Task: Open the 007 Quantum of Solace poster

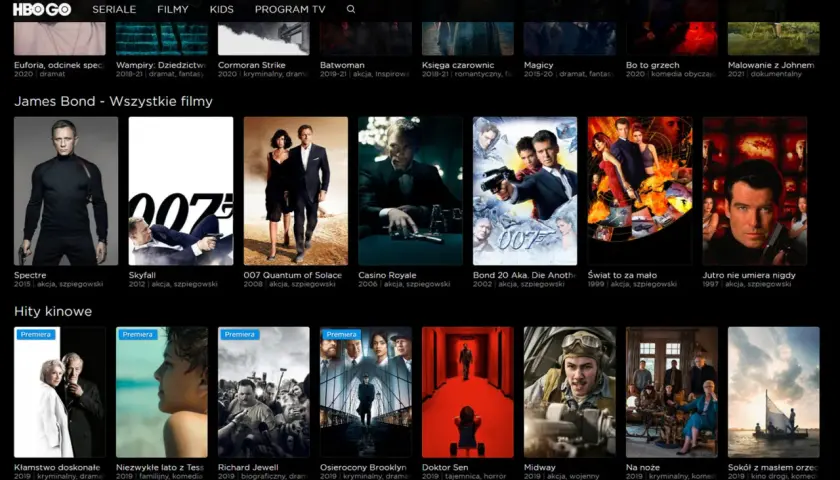Action: [x=296, y=191]
